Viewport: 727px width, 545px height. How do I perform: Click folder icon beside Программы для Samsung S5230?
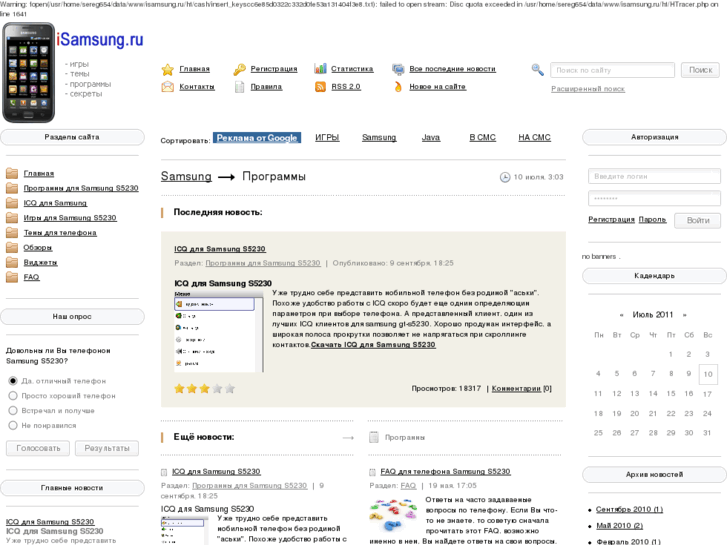tap(12, 188)
